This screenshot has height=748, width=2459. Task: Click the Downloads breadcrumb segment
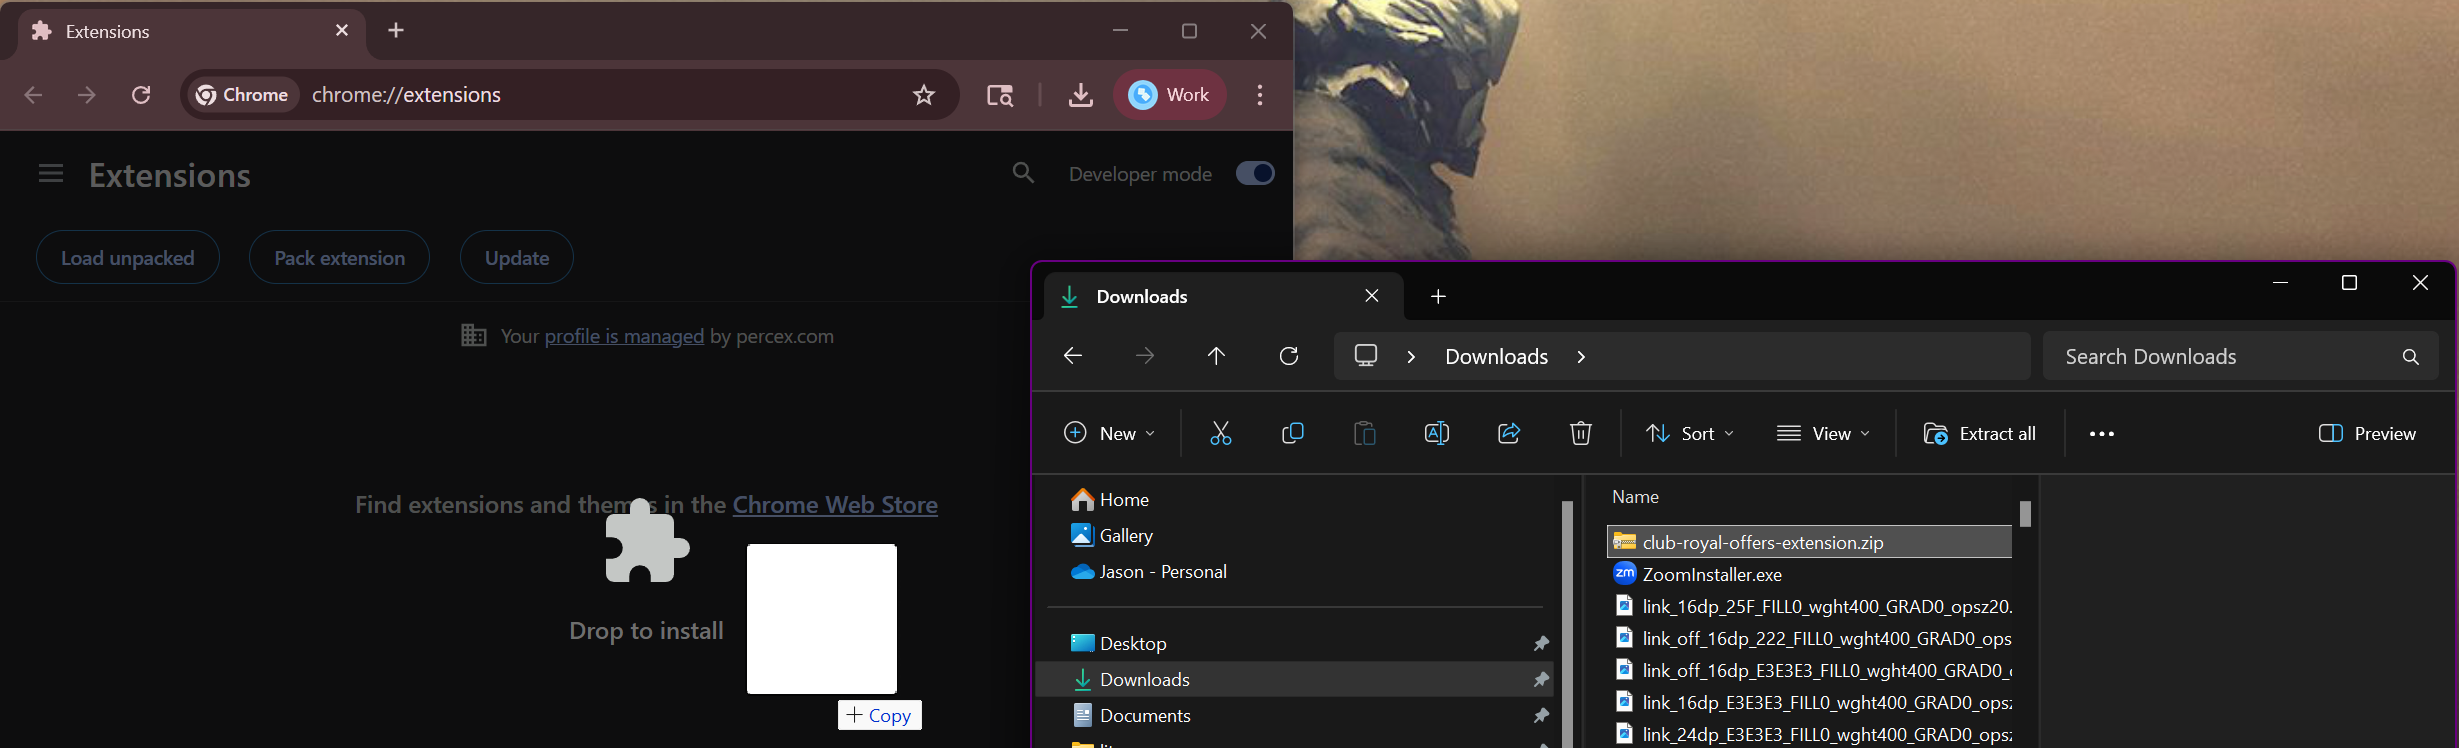(1497, 357)
